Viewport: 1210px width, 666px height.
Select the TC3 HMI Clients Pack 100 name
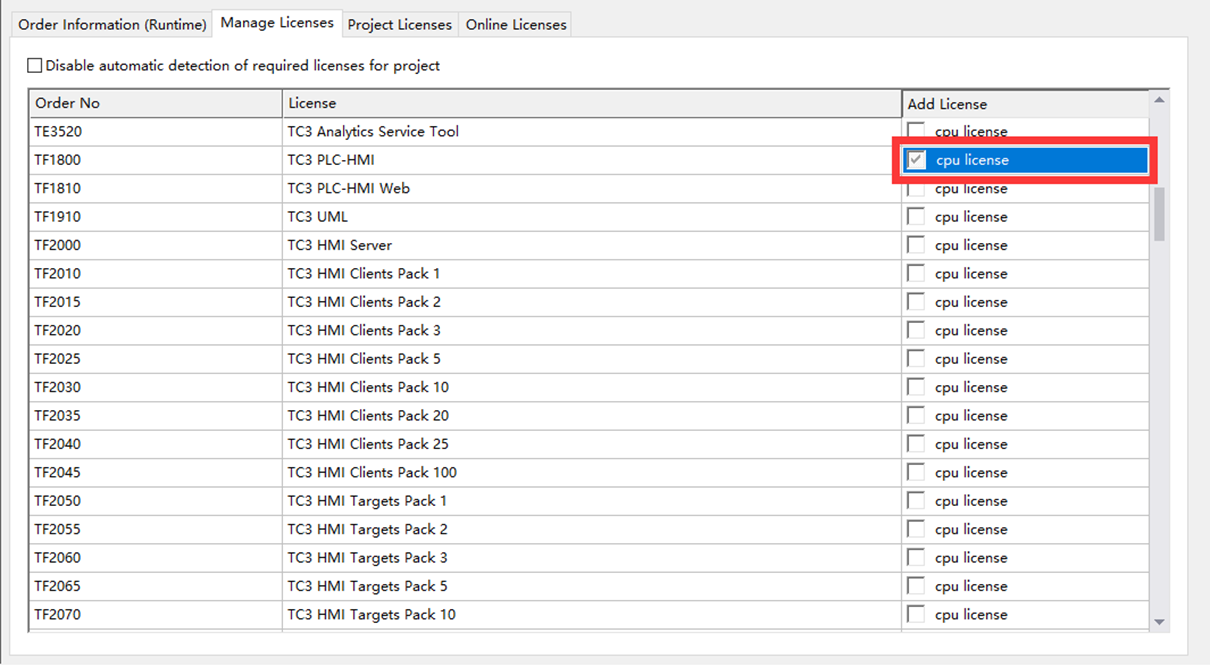[x=372, y=472]
